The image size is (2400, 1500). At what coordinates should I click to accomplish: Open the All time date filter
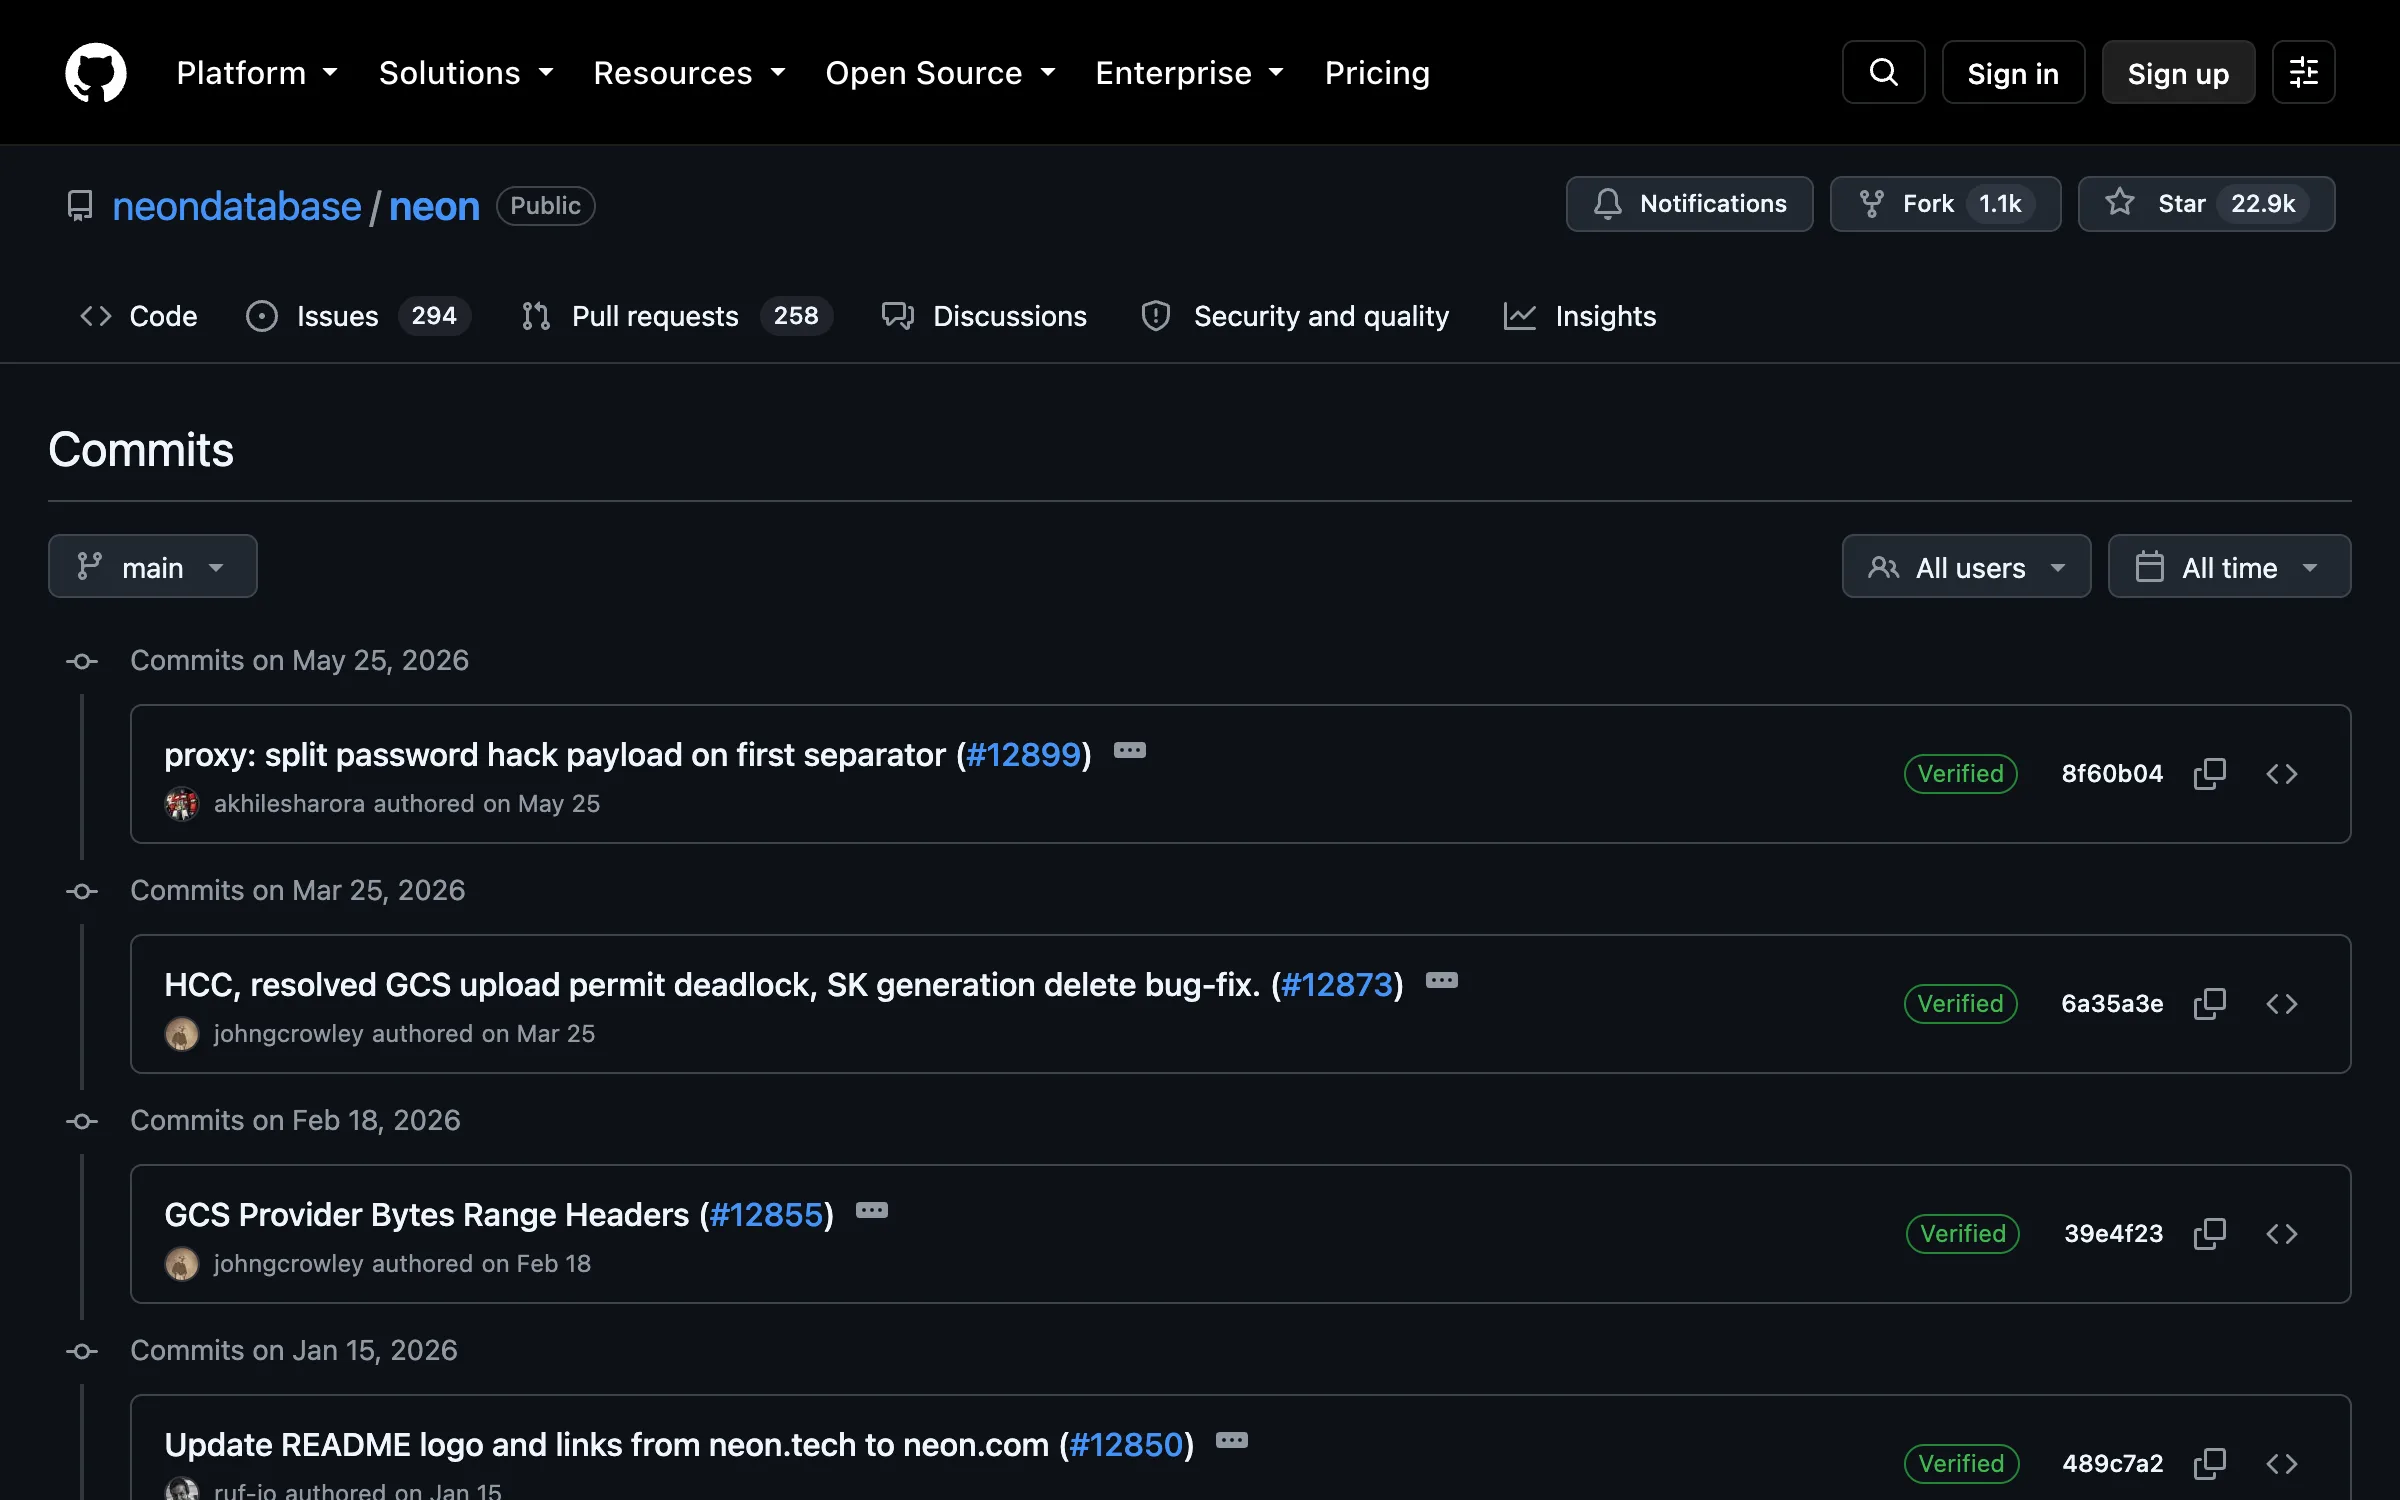tap(2229, 567)
